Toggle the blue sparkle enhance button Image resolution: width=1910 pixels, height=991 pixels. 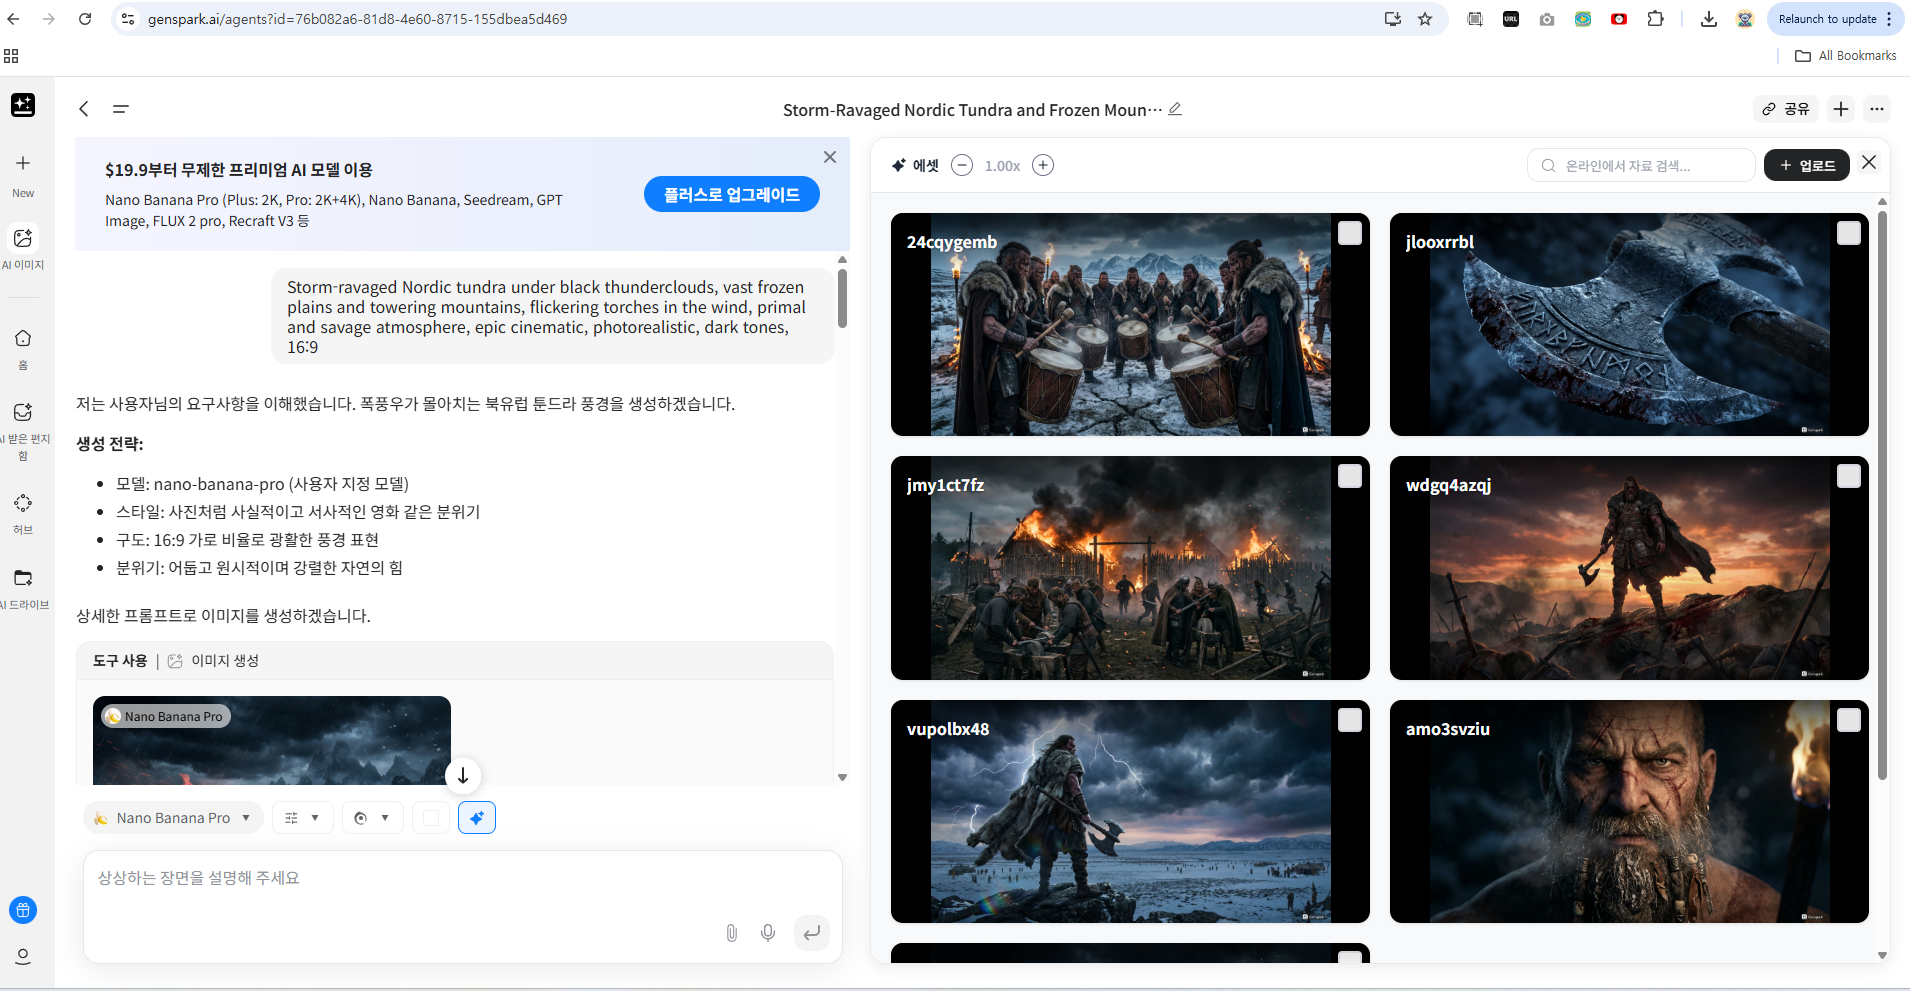pyautogui.click(x=477, y=818)
